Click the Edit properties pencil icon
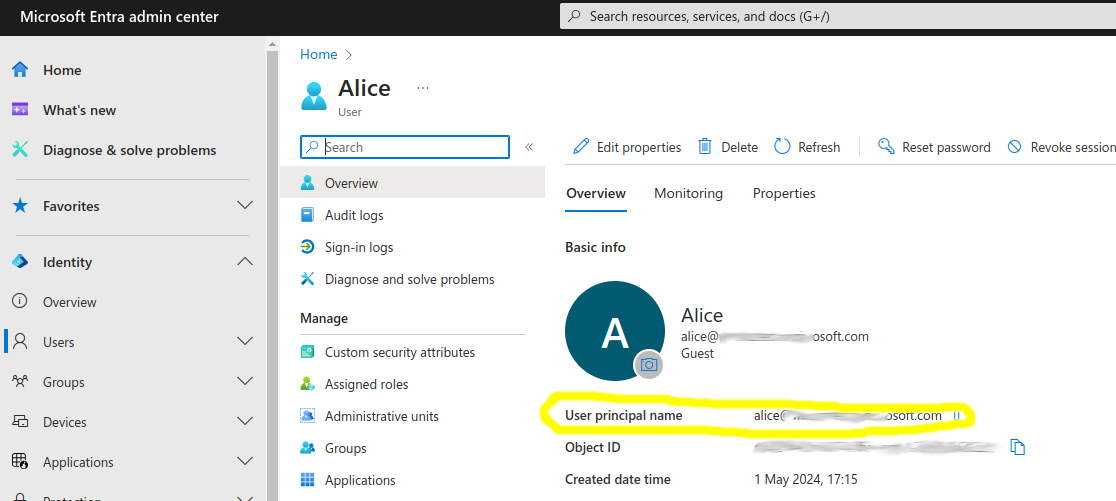This screenshot has height=501, width=1116. click(x=581, y=147)
